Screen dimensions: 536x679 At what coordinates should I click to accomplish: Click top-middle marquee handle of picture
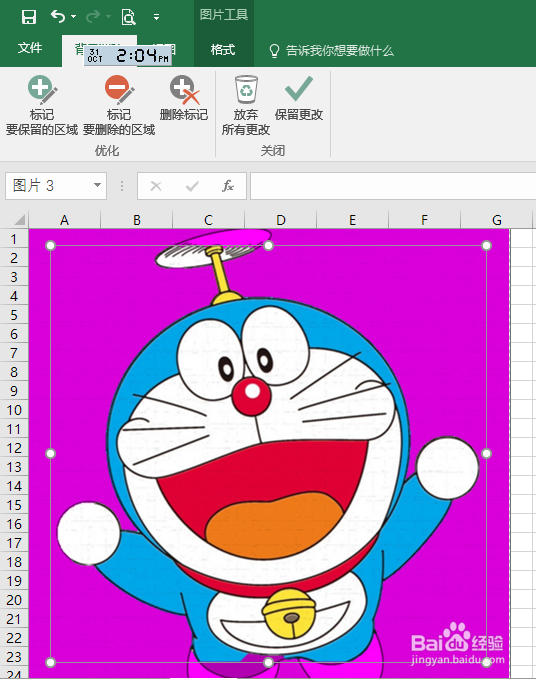(268, 246)
